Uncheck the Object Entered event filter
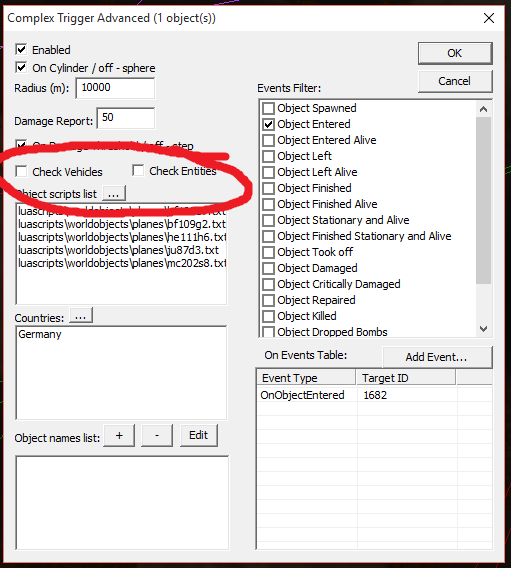Screen dimensions: 511x568 (x=268, y=124)
